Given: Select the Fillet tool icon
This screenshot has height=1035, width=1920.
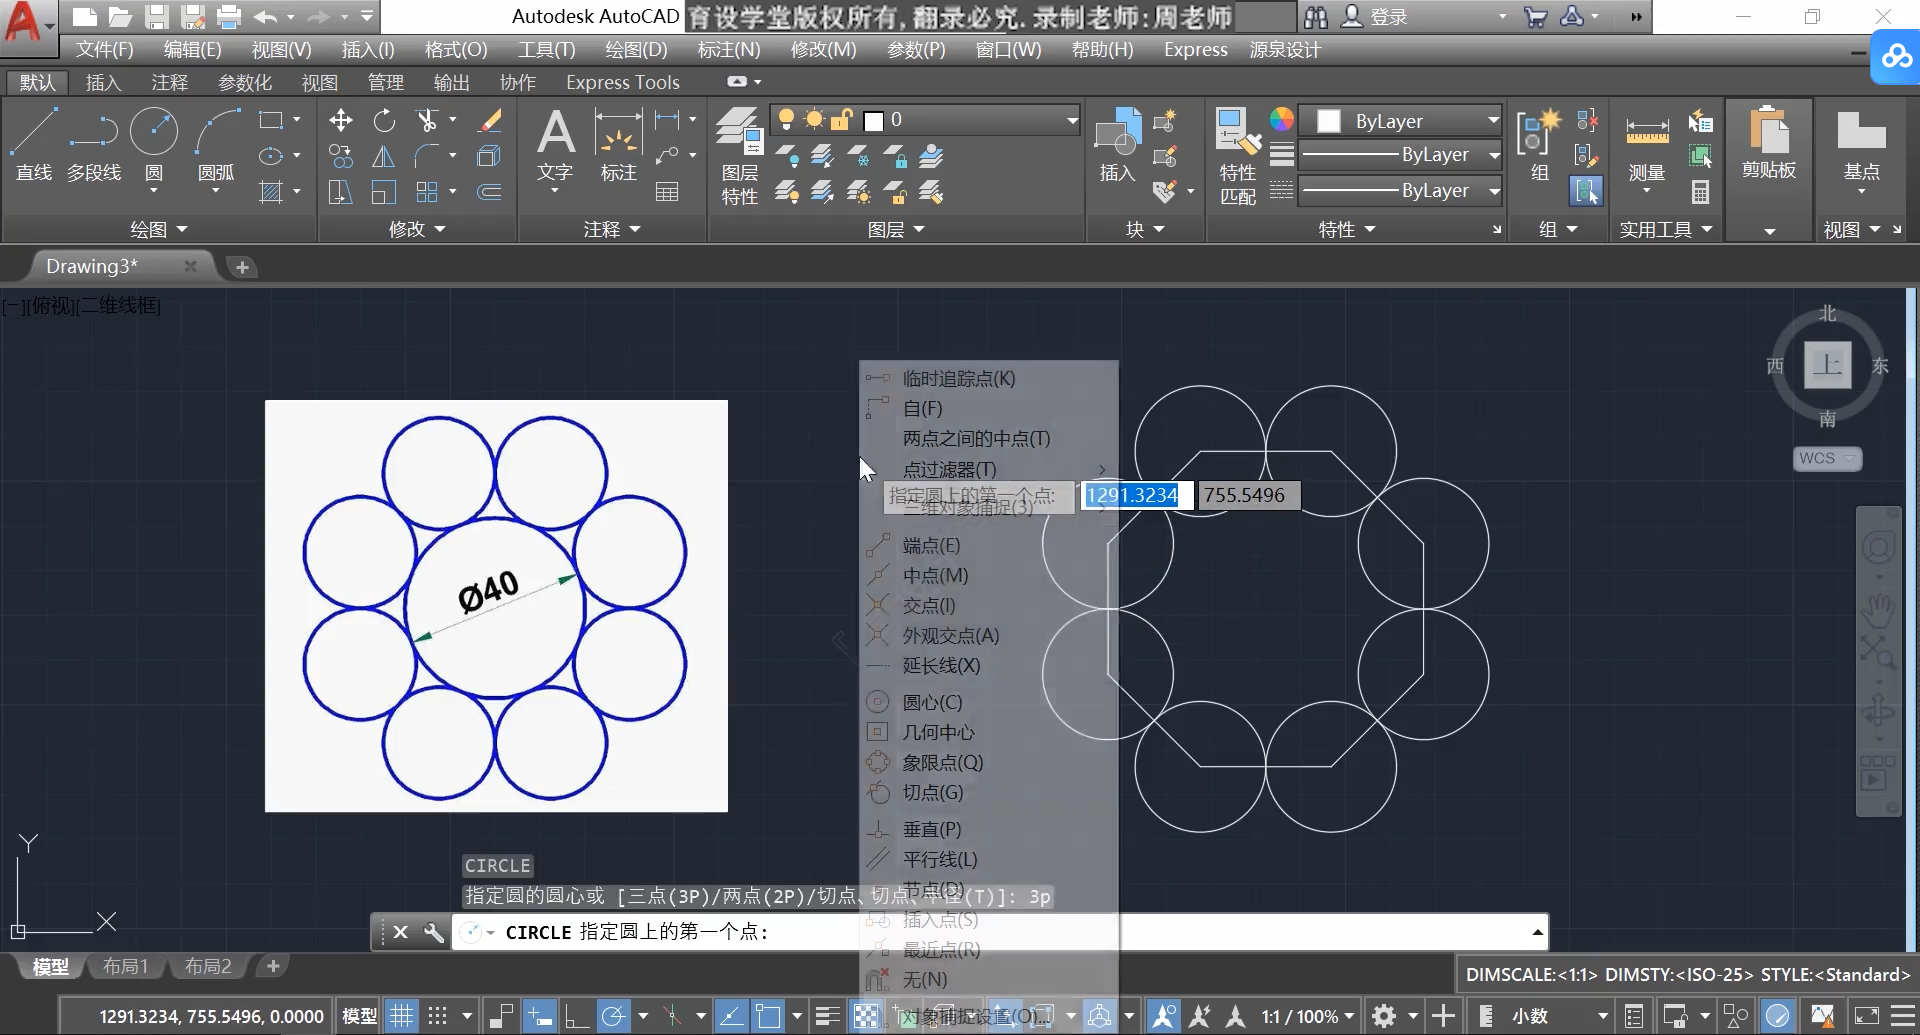Looking at the screenshot, I should pos(427,156).
